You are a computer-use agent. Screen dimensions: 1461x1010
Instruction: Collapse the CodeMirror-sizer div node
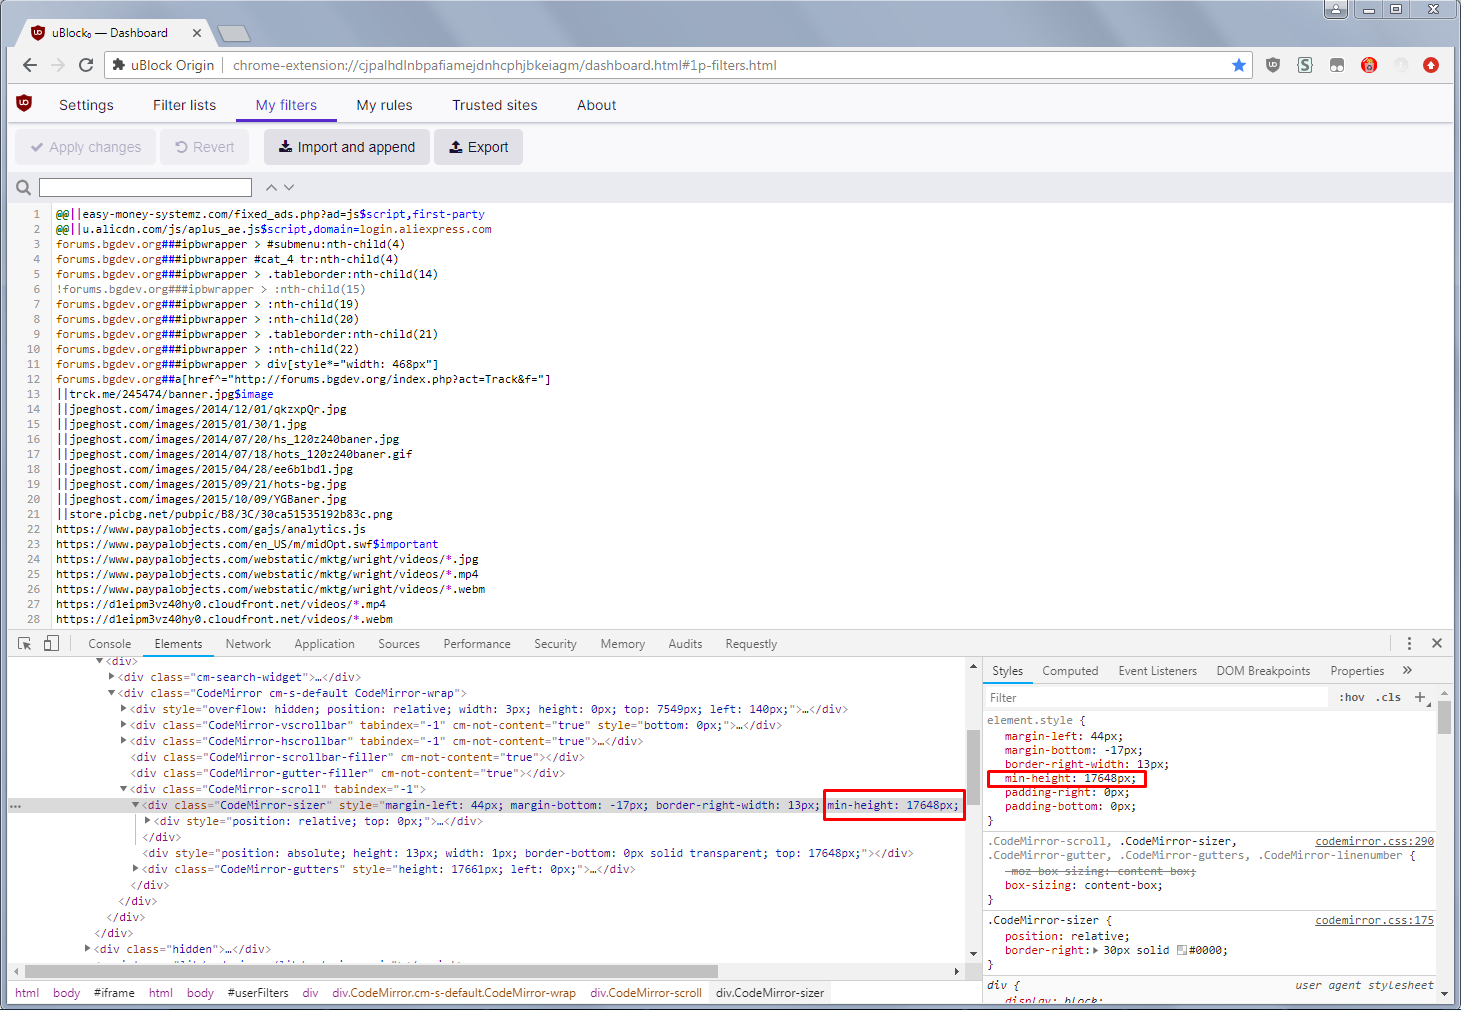[136, 805]
